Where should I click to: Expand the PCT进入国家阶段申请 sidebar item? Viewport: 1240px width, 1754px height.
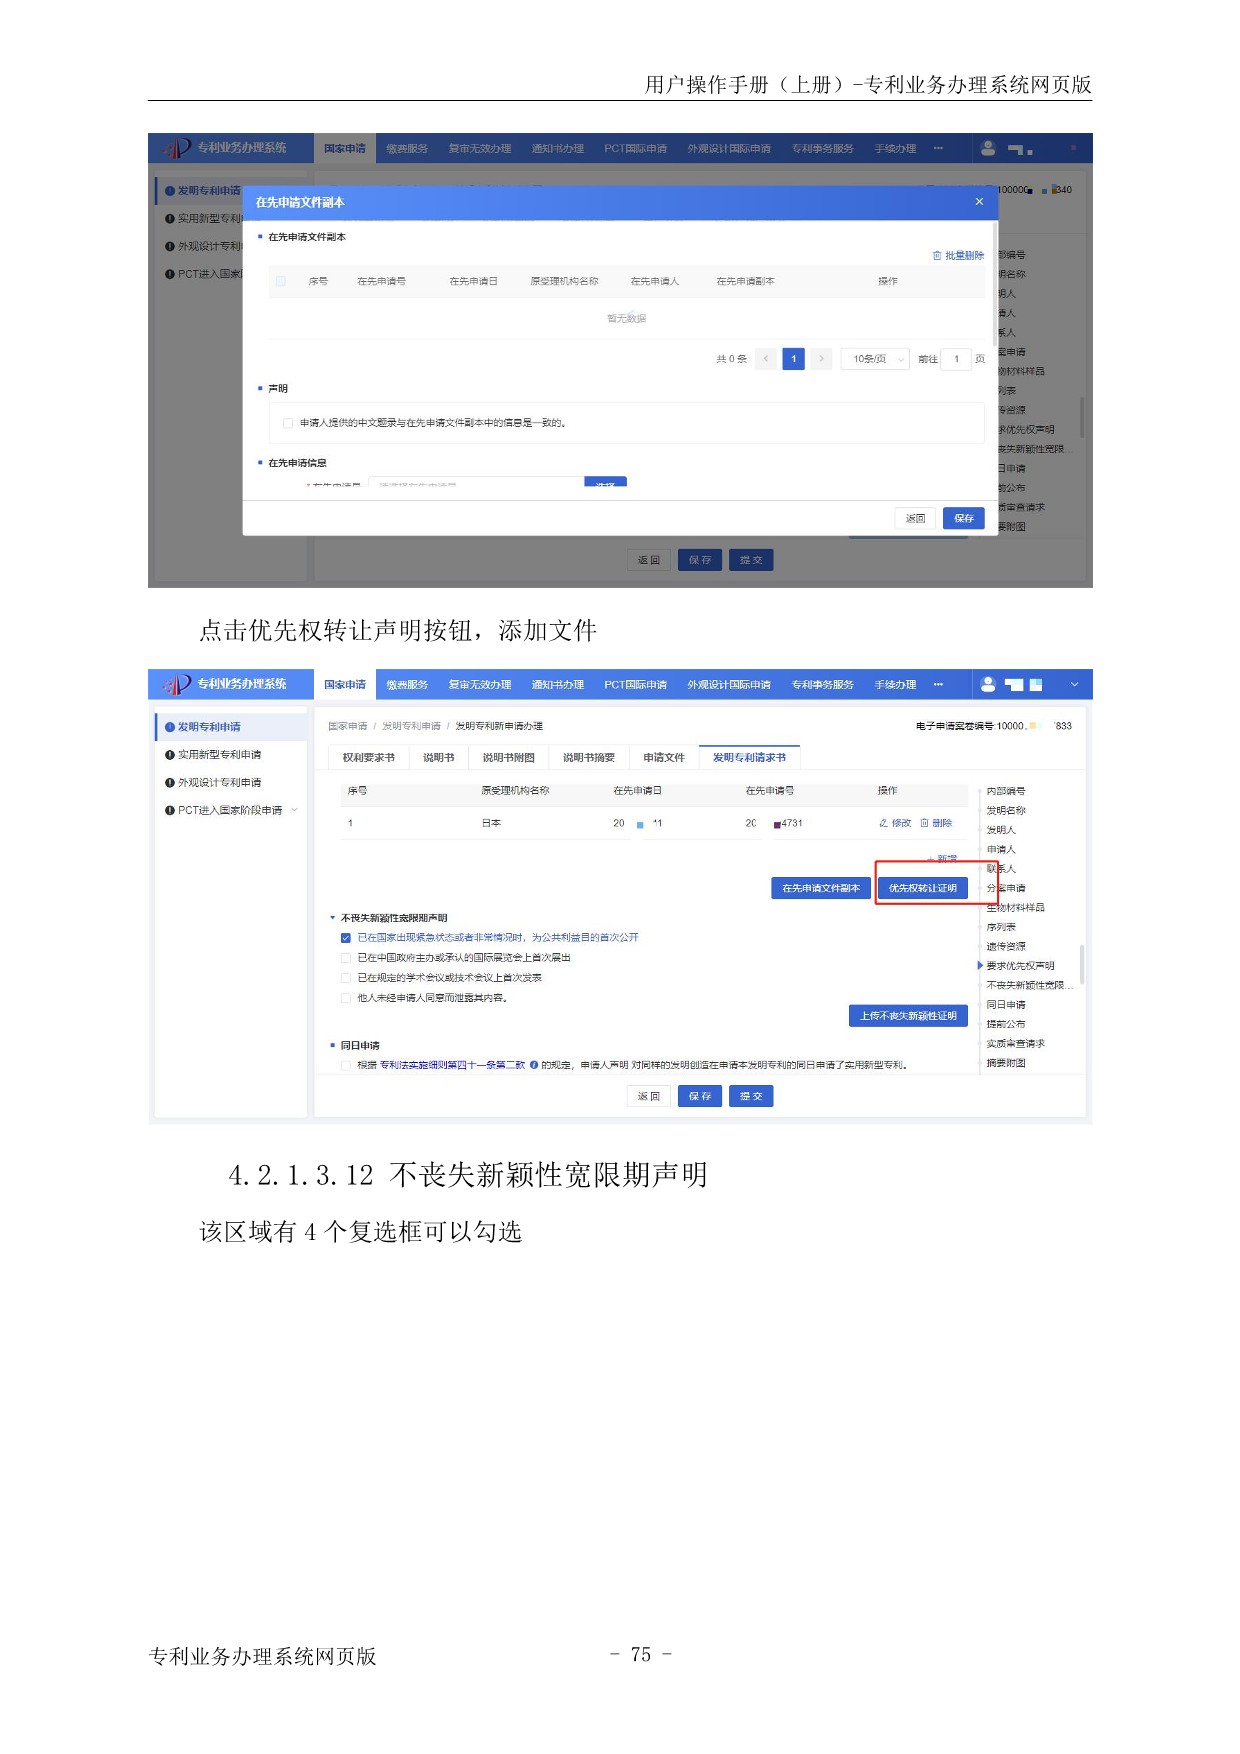pos(294,810)
